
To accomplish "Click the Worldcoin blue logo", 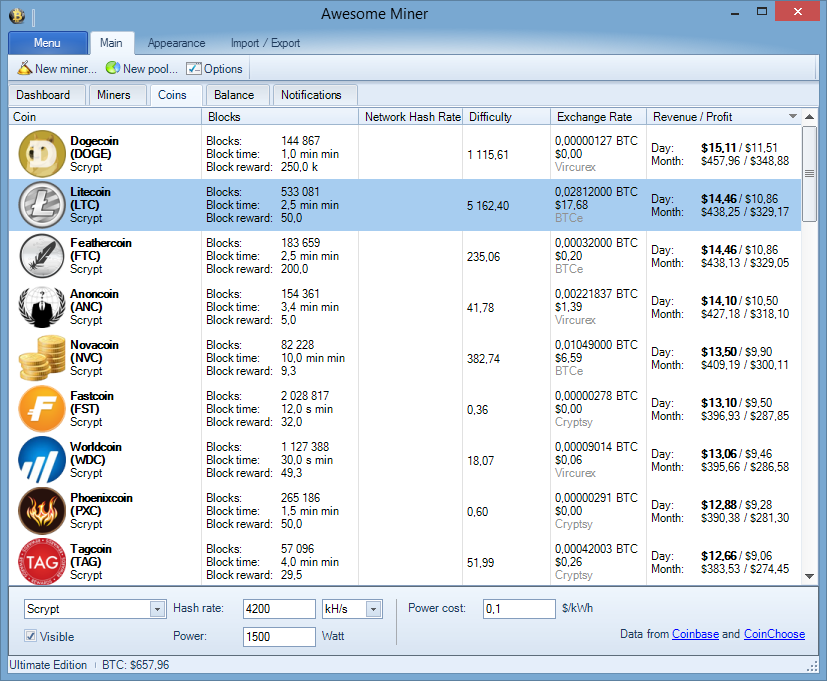I will click(x=42, y=459).
